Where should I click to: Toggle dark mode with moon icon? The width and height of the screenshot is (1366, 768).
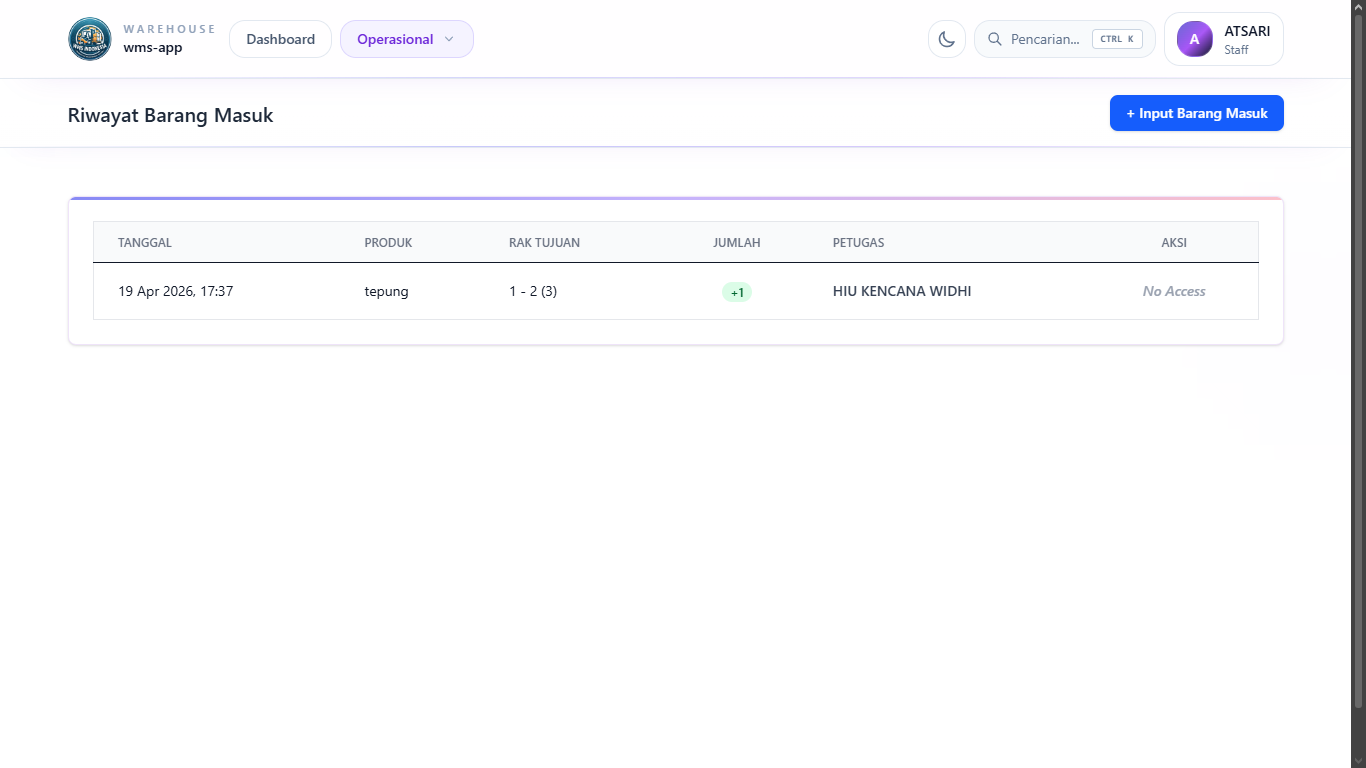point(947,39)
